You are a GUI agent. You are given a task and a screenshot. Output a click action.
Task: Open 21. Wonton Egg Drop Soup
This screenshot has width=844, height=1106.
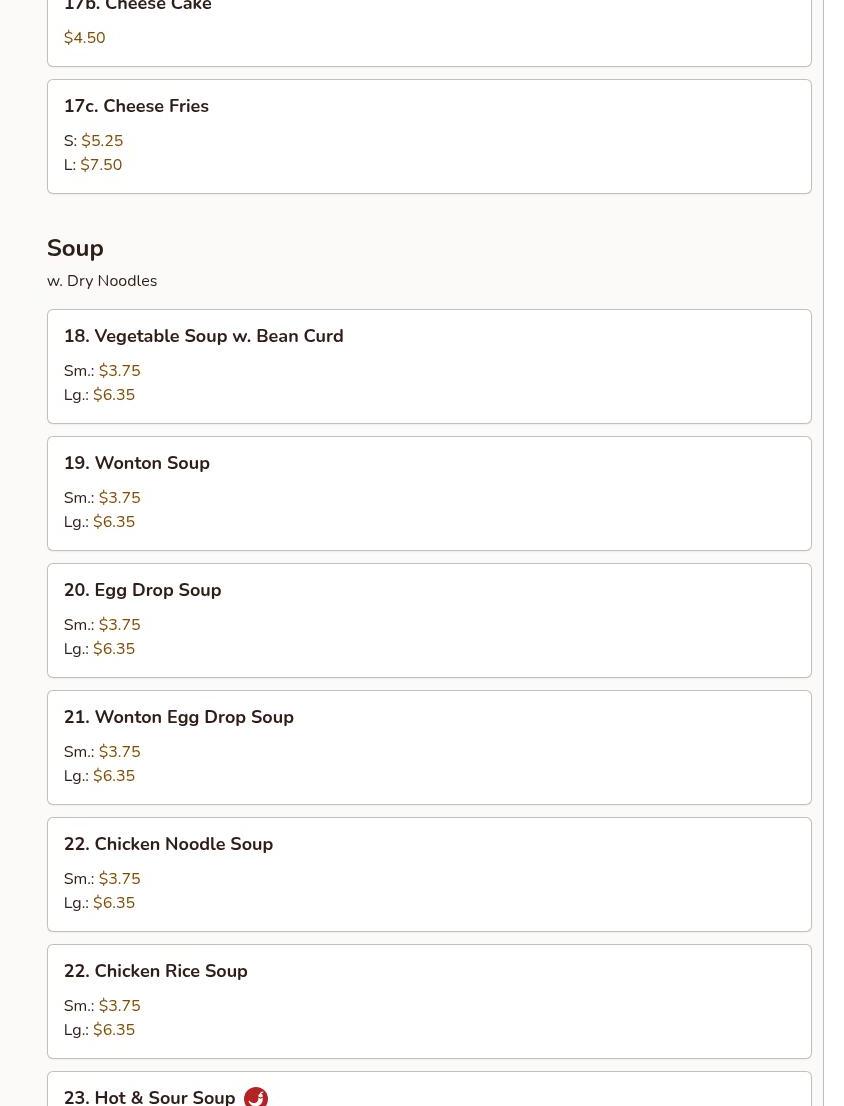click(178, 717)
